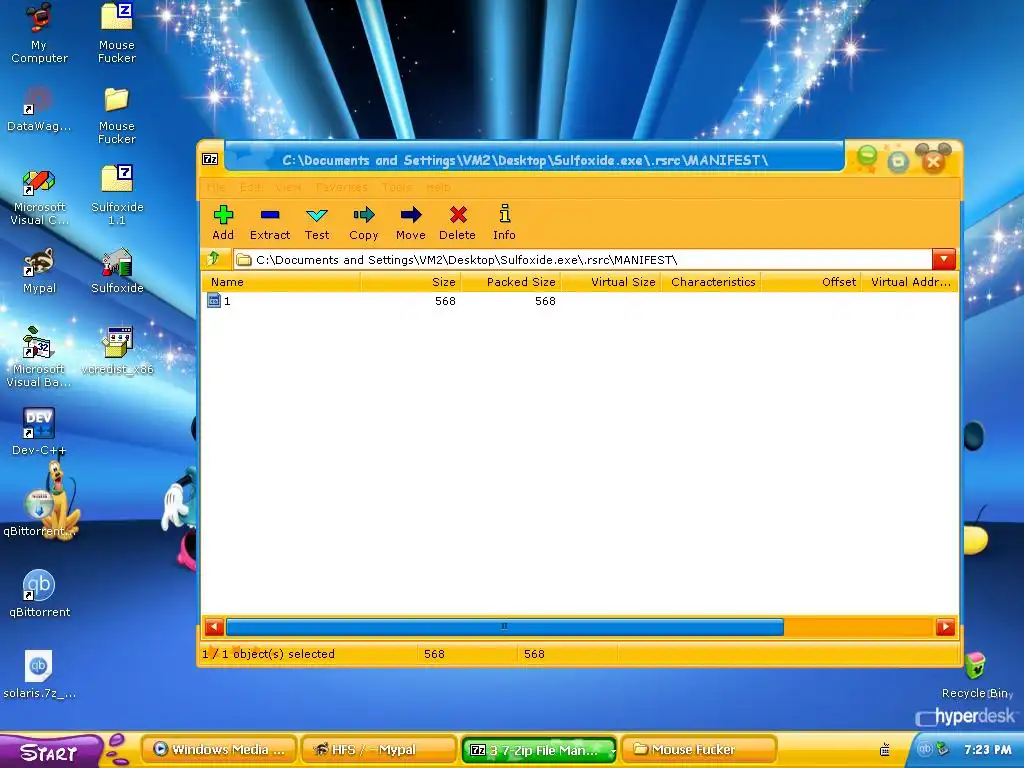
Task: Open the File menu
Action: tap(216, 187)
